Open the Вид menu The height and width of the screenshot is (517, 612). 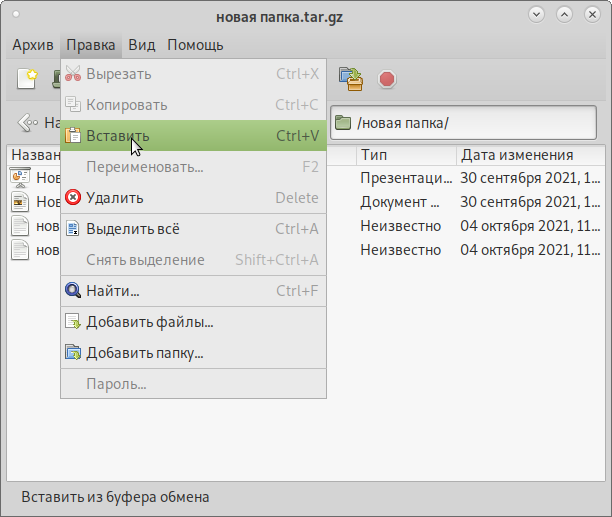[x=142, y=45]
